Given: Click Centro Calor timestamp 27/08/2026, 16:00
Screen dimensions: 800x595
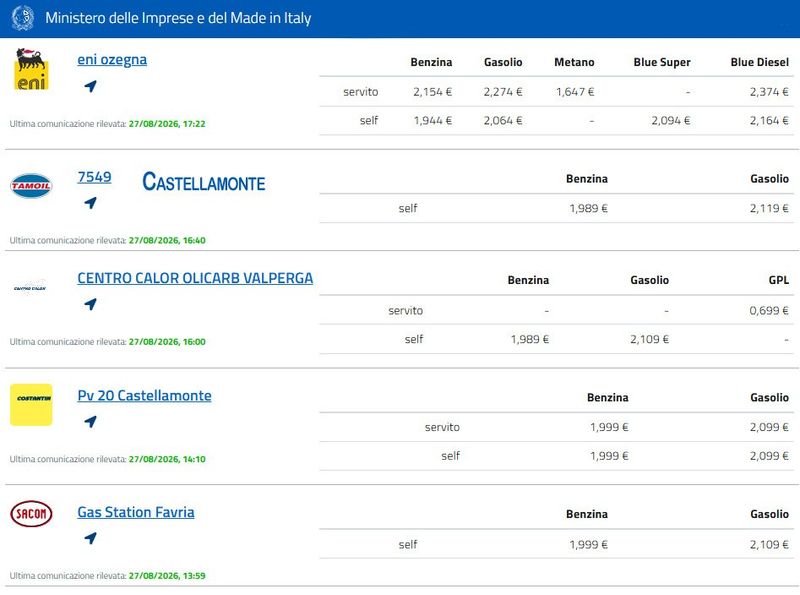Looking at the screenshot, I should click(167, 342).
